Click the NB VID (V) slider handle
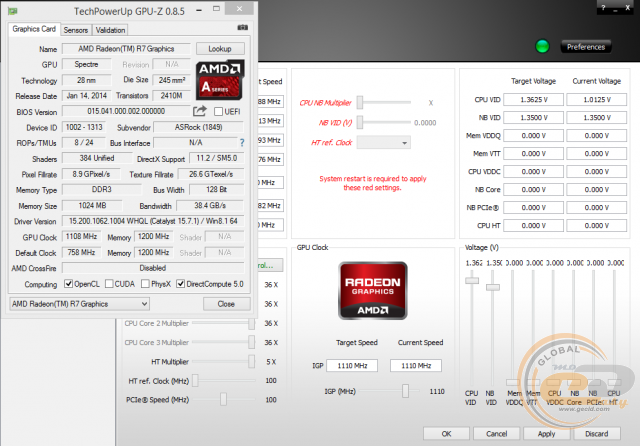 [x=360, y=122]
